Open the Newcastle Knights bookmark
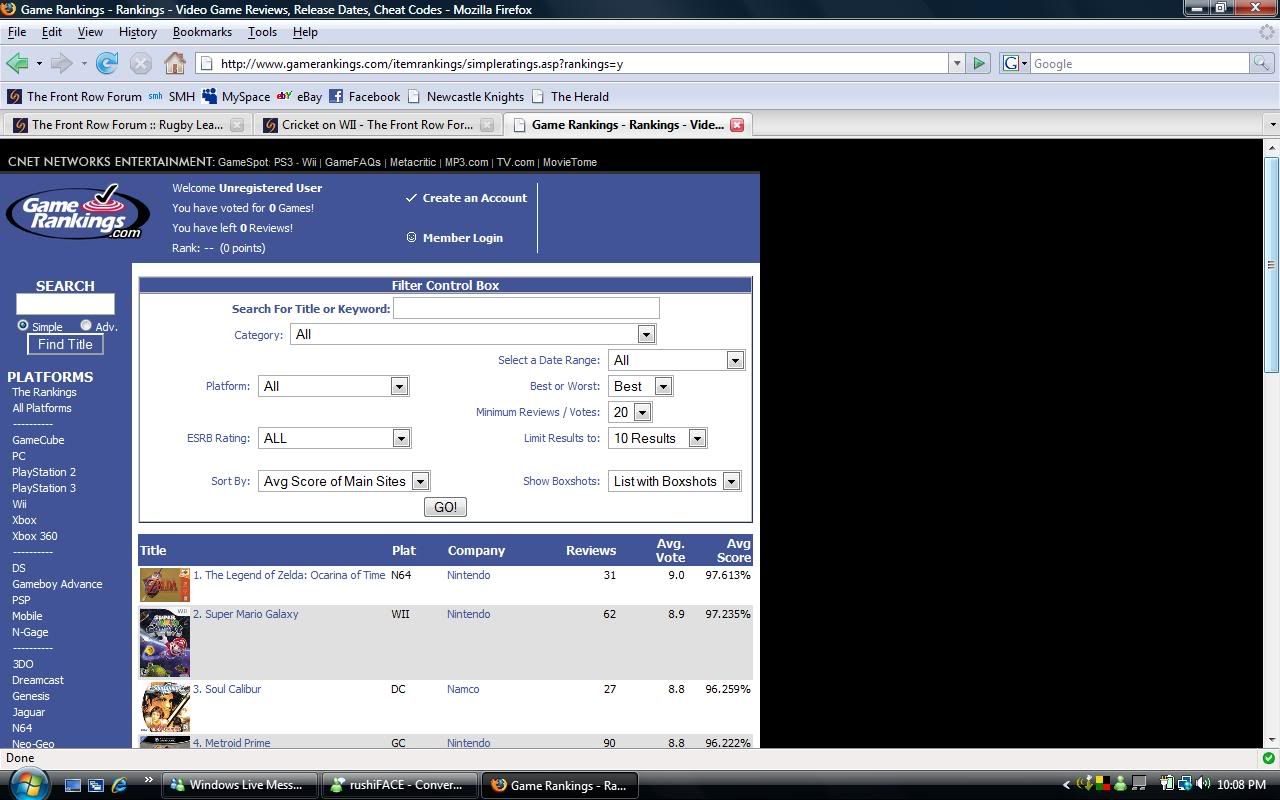 pos(465,97)
